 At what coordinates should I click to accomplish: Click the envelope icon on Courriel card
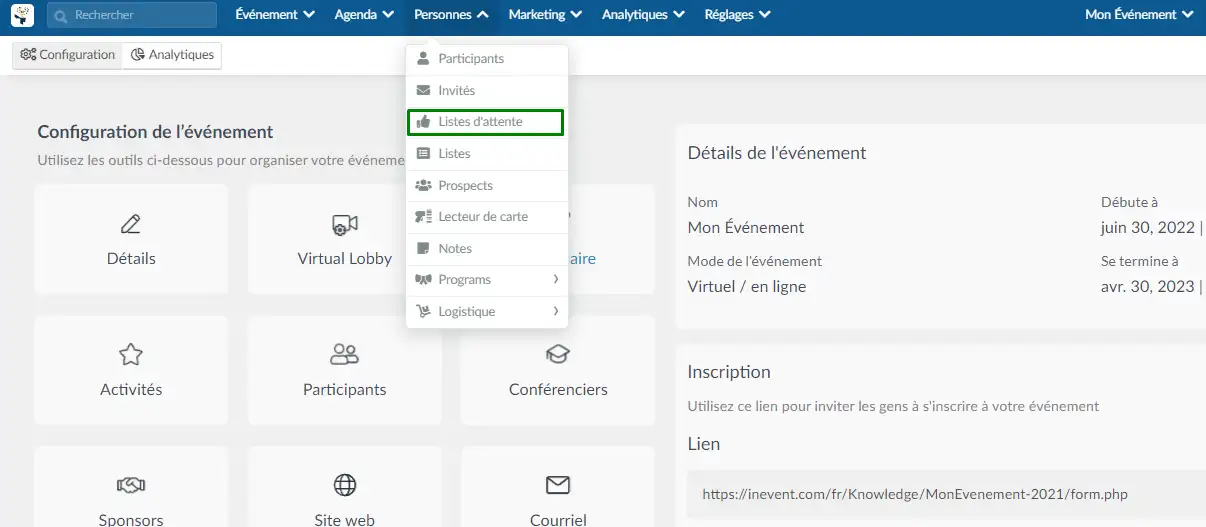click(558, 485)
